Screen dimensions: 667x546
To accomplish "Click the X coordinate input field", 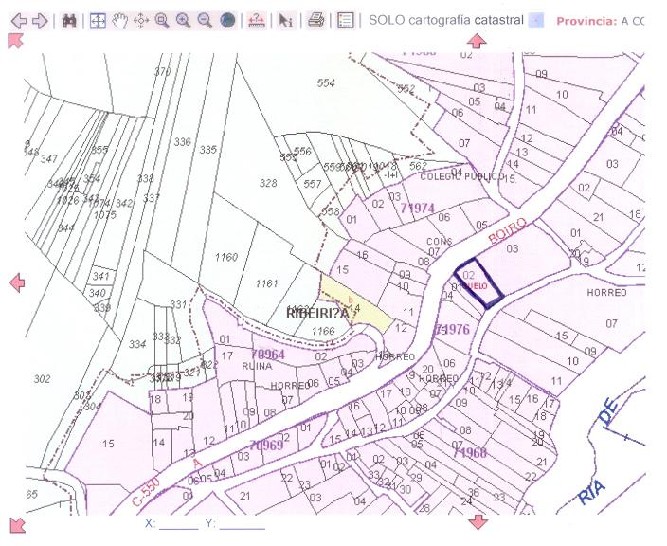I will 178,524.
